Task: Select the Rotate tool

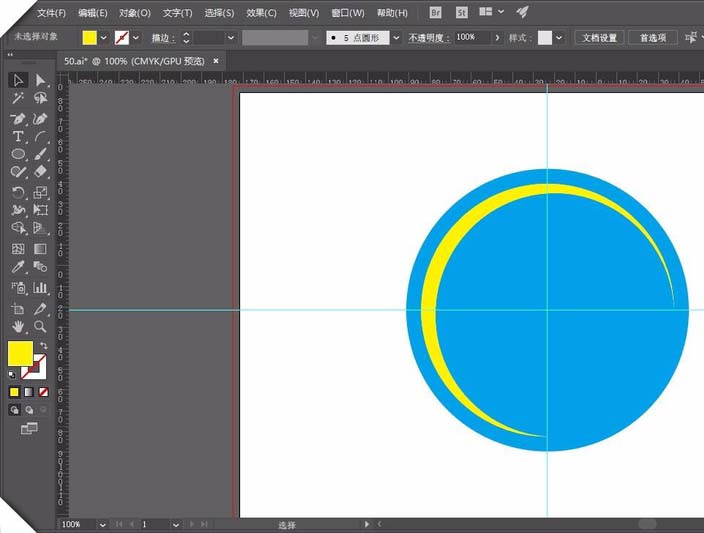Action: click(x=18, y=193)
